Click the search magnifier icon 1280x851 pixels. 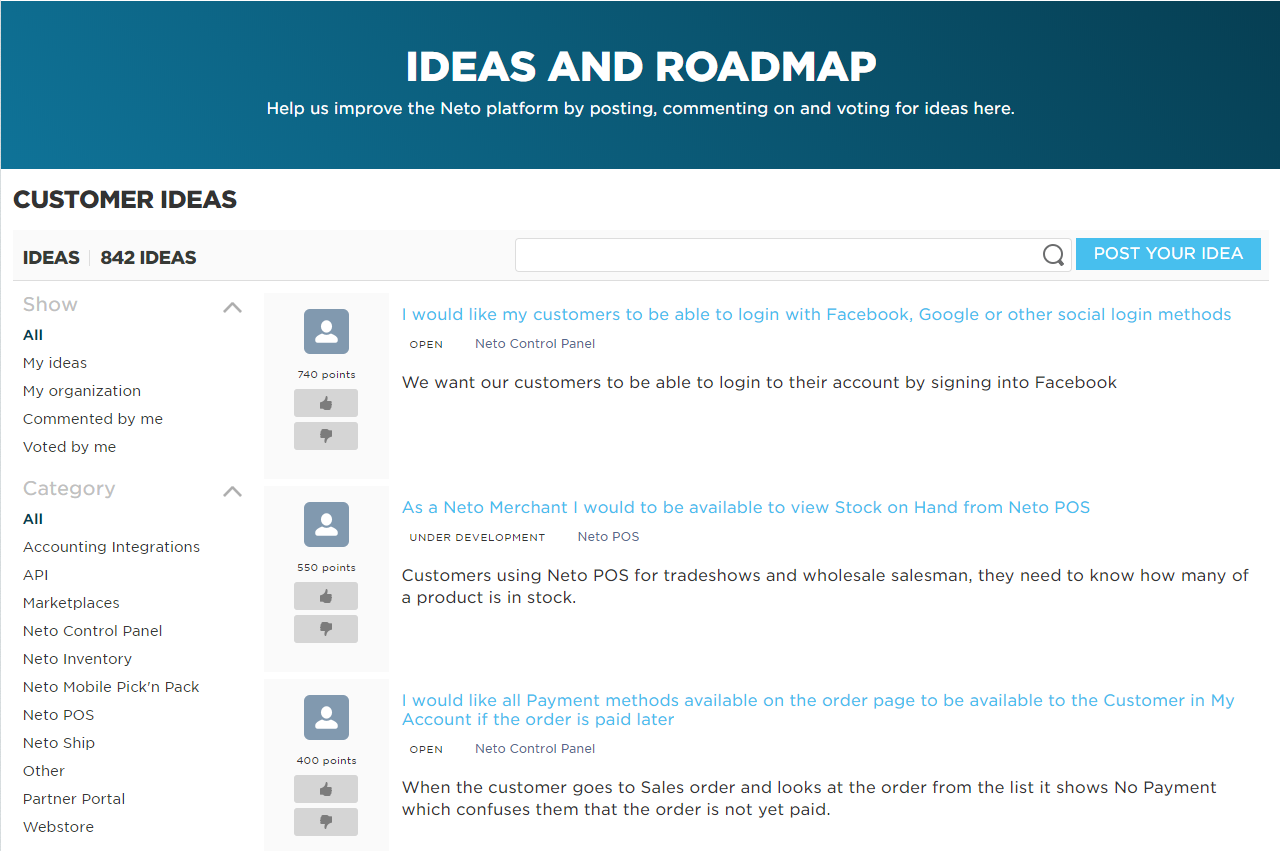[x=1053, y=256]
